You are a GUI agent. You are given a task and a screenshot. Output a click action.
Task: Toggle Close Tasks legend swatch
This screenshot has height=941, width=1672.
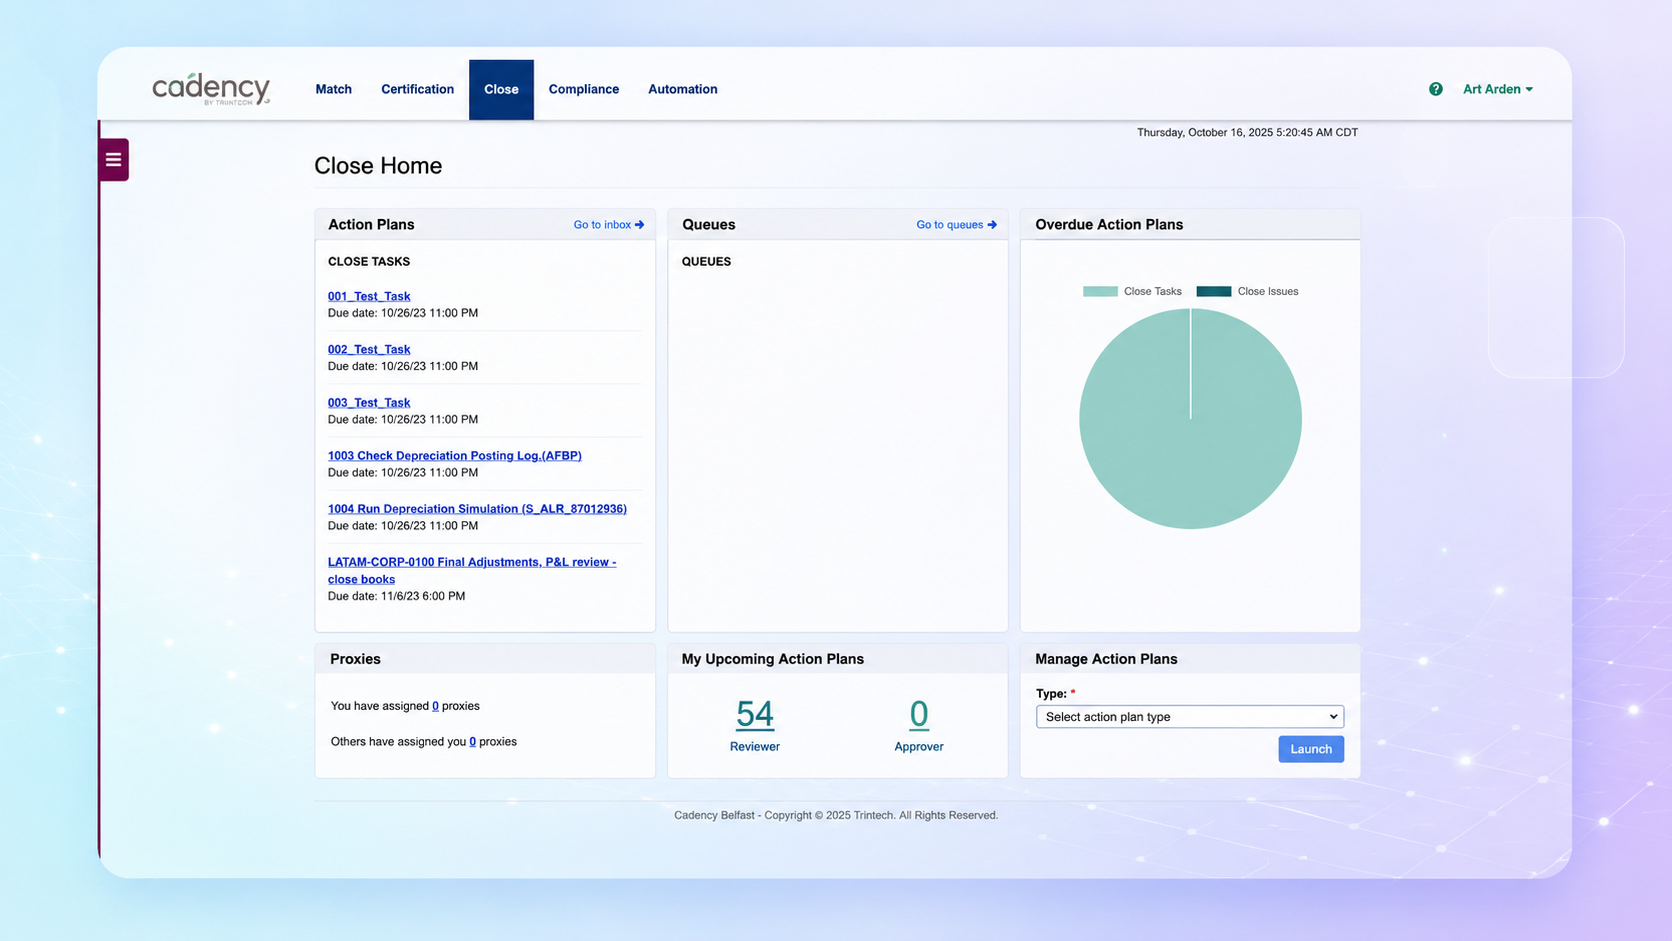click(x=1100, y=292)
